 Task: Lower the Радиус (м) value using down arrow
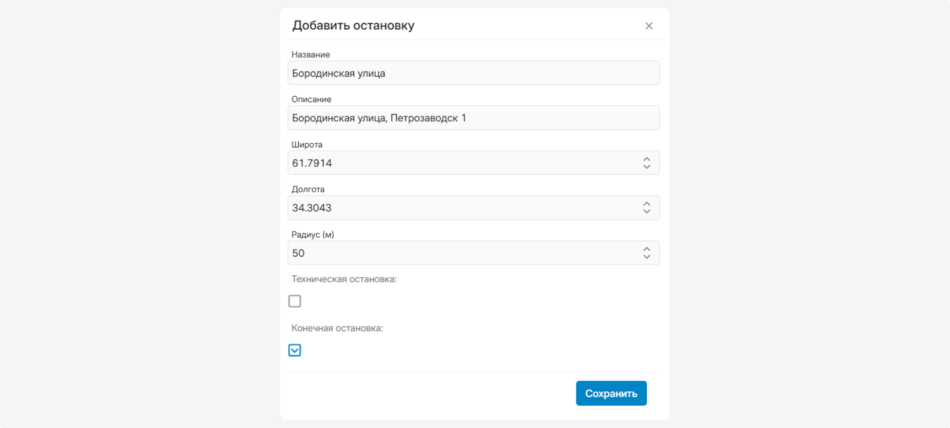(646, 256)
